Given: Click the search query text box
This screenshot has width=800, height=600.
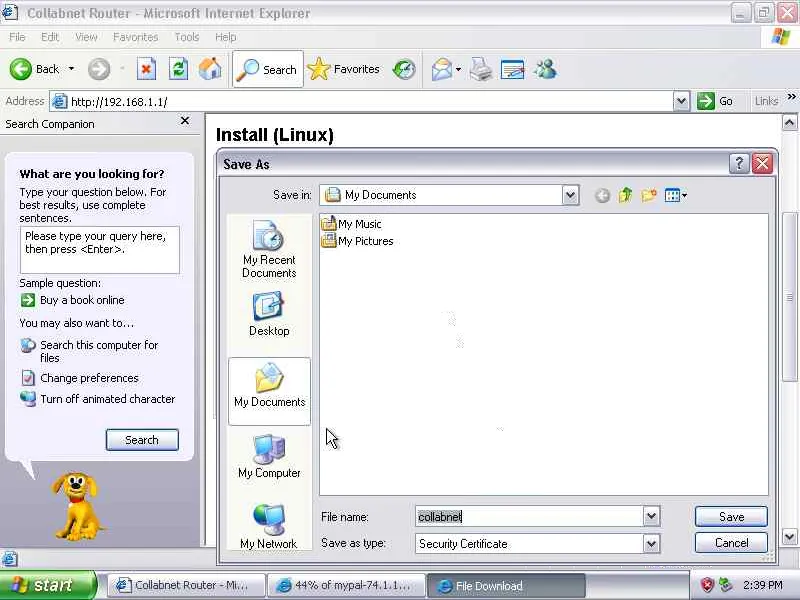Looking at the screenshot, I should tap(99, 250).
